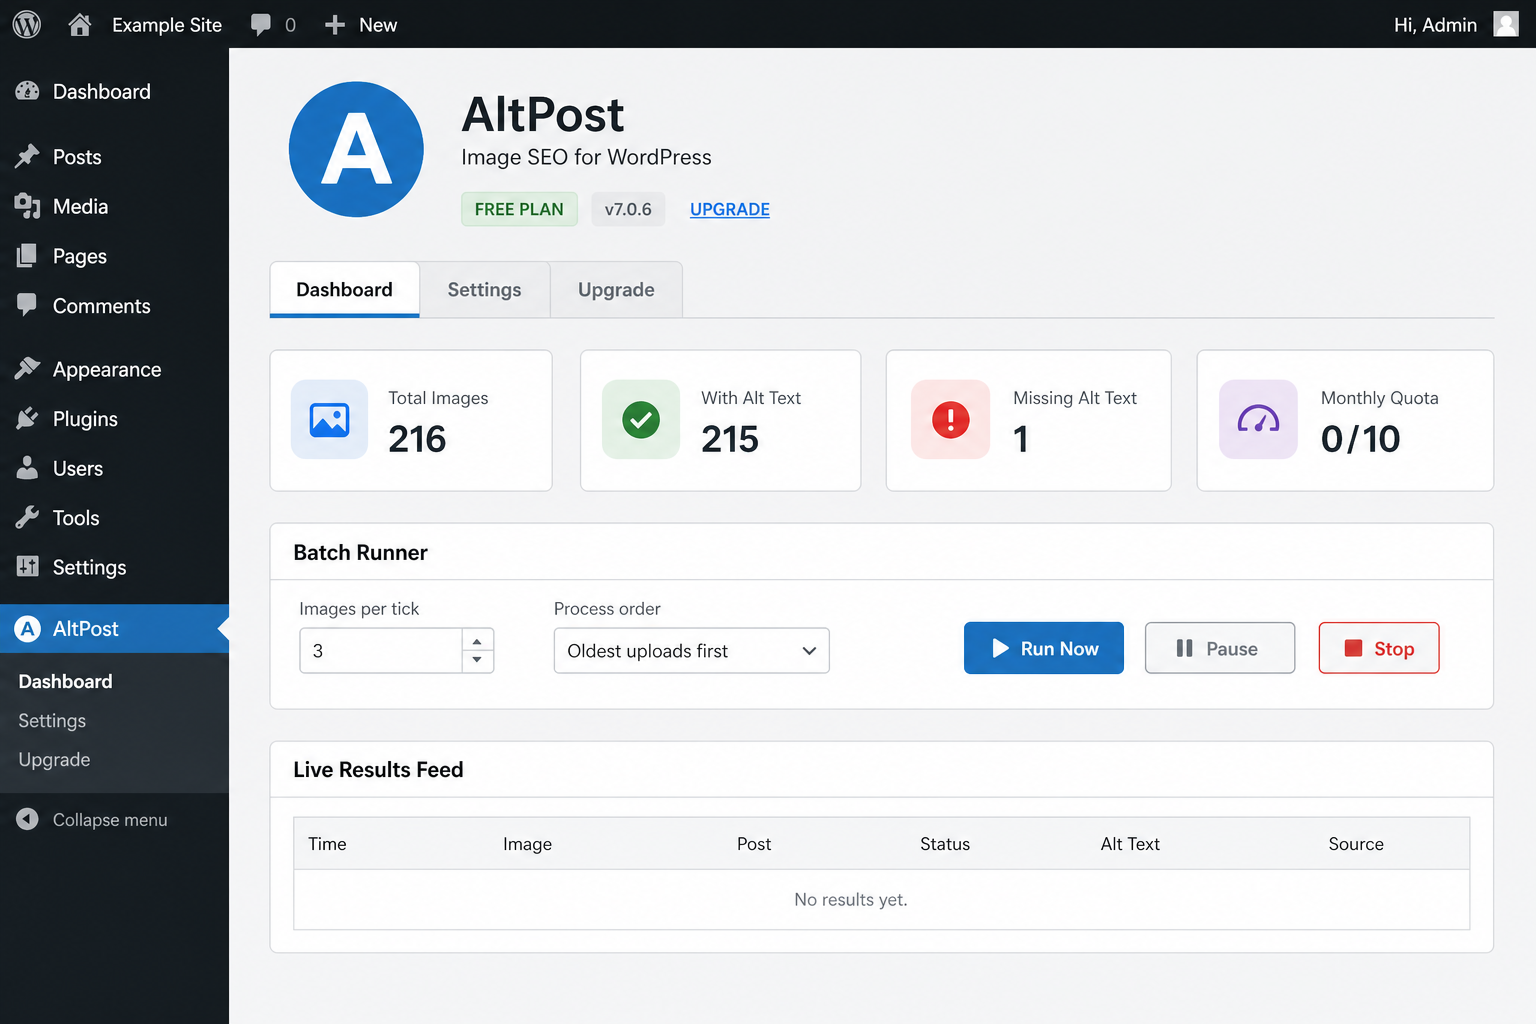Click the Post column header
1536x1024 pixels.
[754, 844]
